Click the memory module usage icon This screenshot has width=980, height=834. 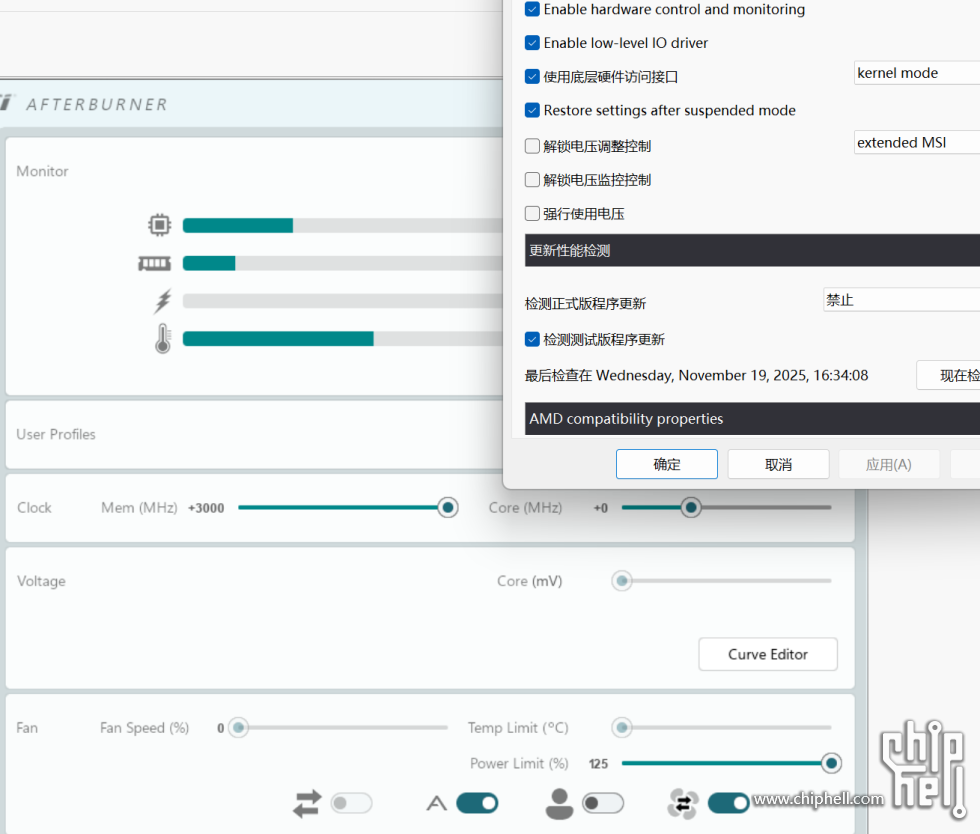[x=155, y=263]
